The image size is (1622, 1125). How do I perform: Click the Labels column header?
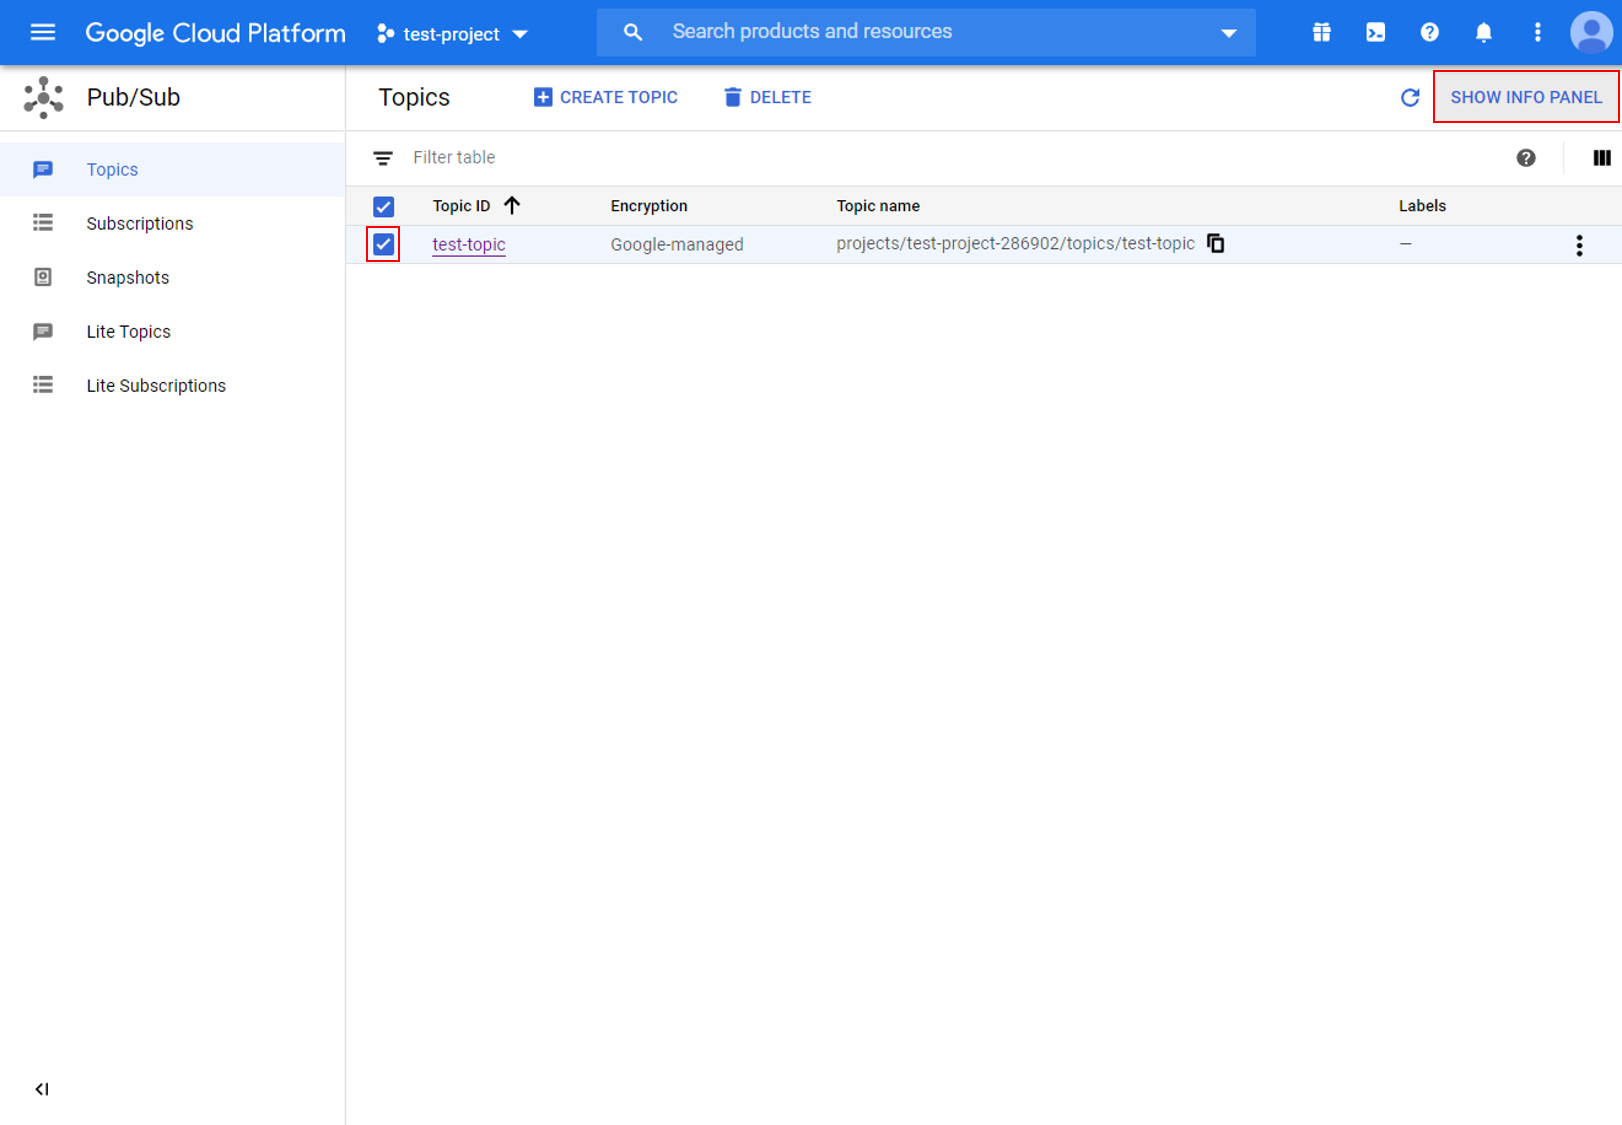[1422, 206]
